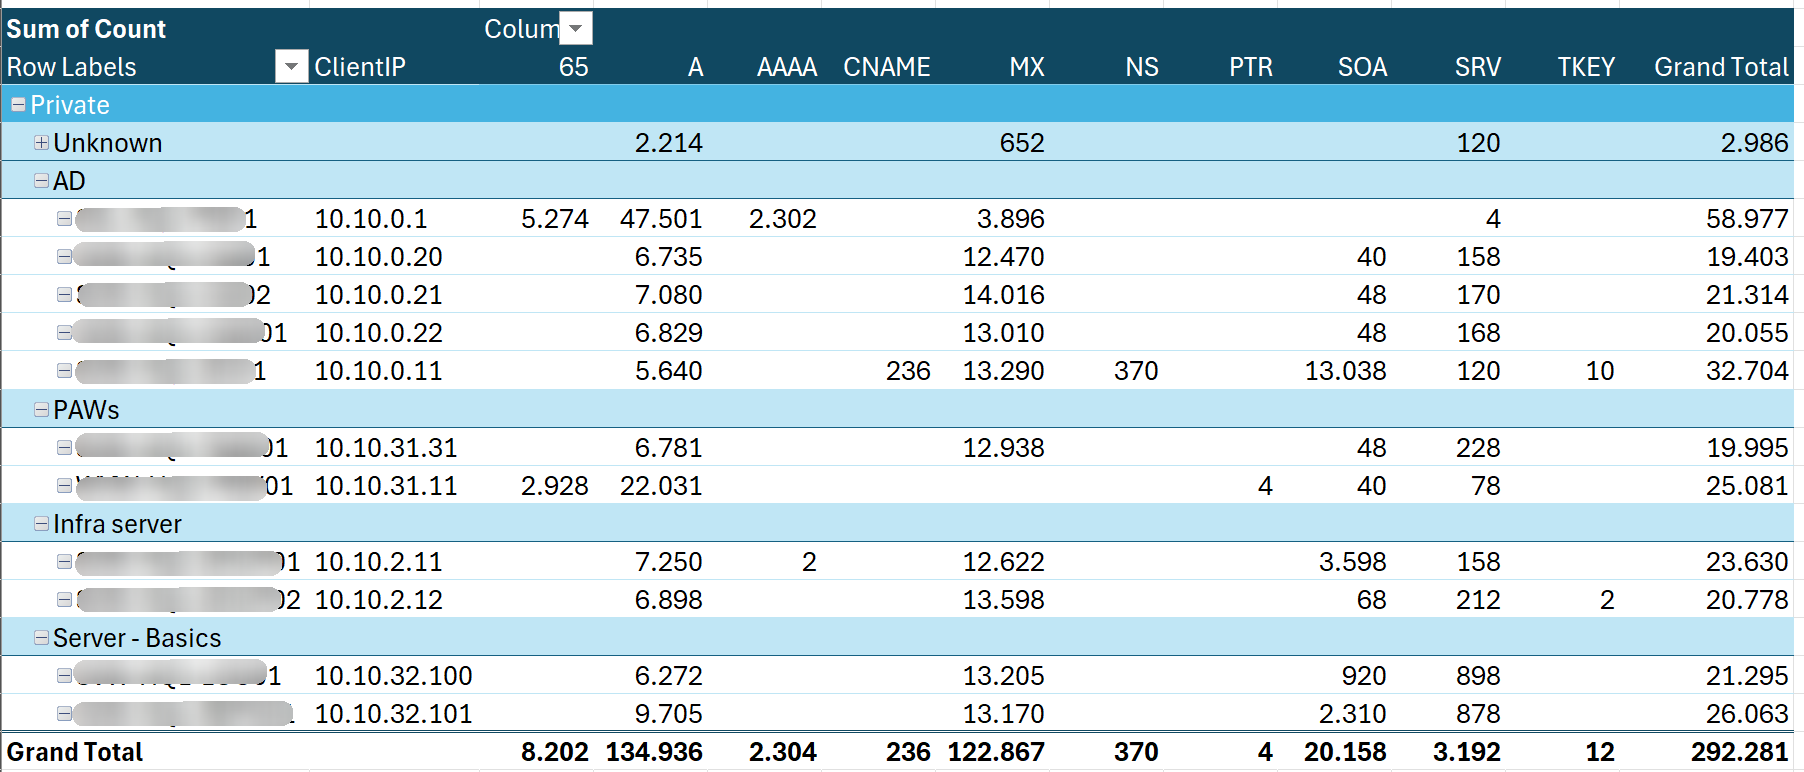This screenshot has height=772, width=1804.
Task: Click minus icon beside the 10.10.31.31 row
Action: [64, 448]
